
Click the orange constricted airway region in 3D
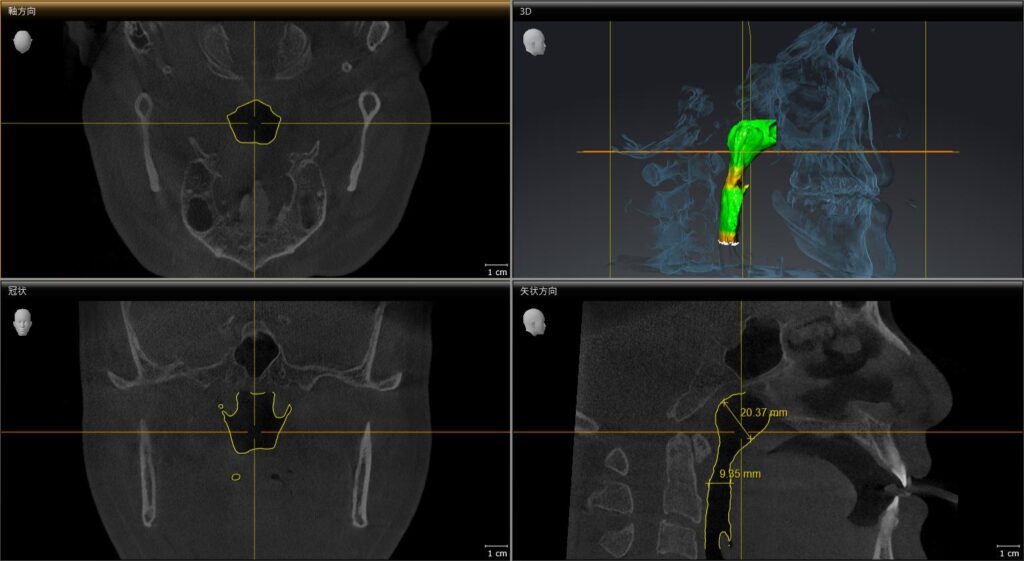(x=739, y=182)
